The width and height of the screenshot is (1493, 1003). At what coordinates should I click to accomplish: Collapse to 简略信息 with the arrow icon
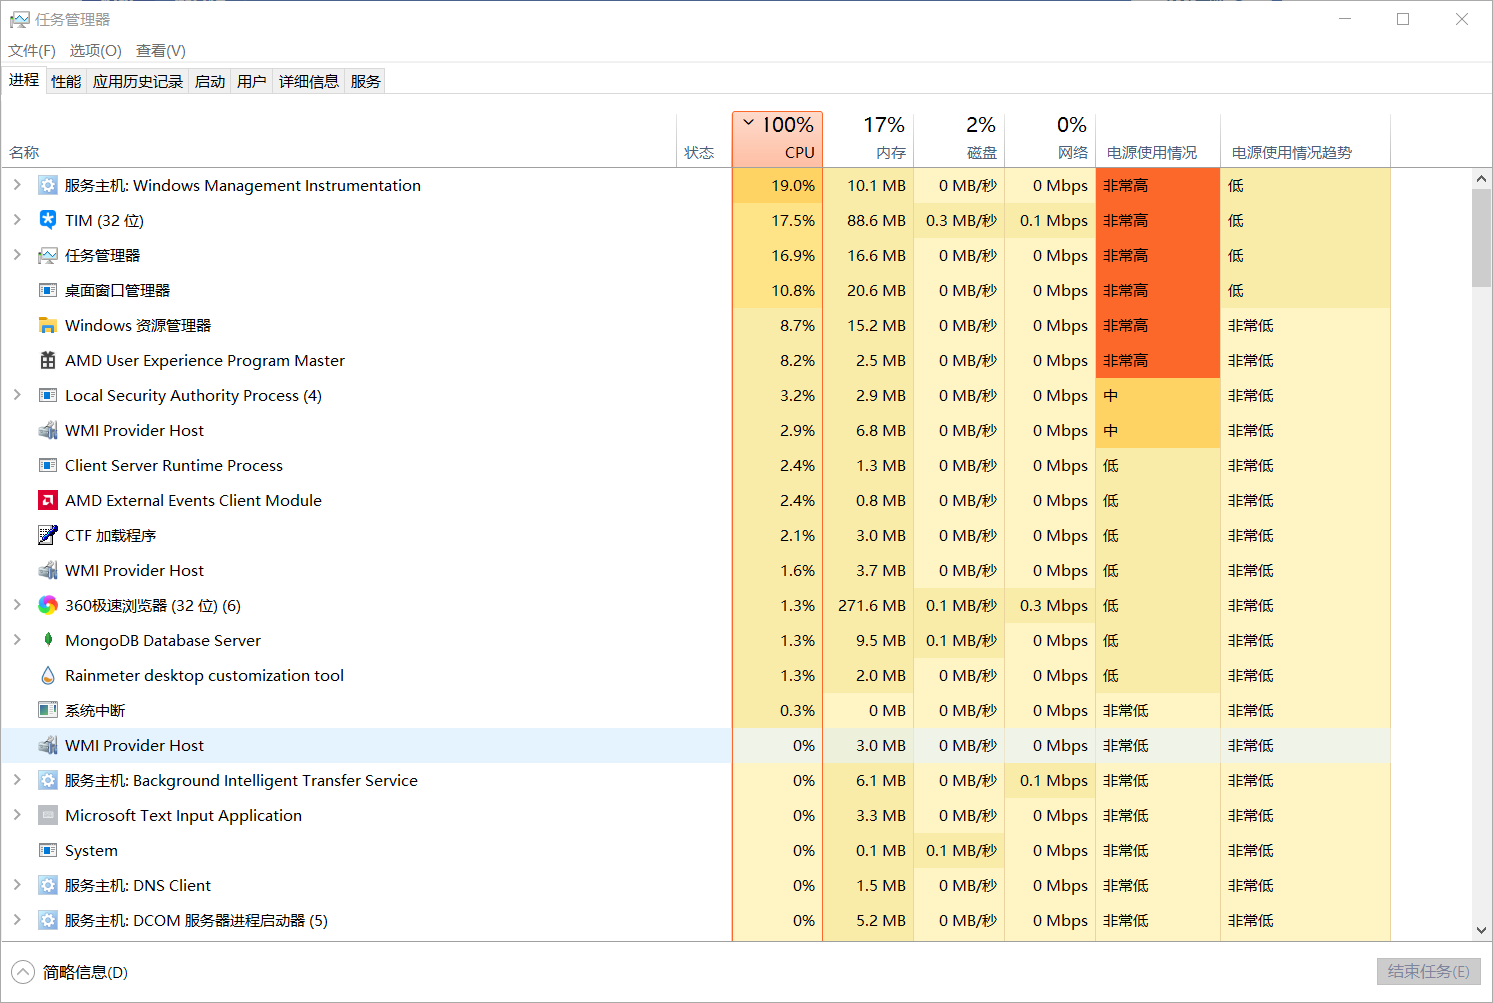[x=23, y=972]
